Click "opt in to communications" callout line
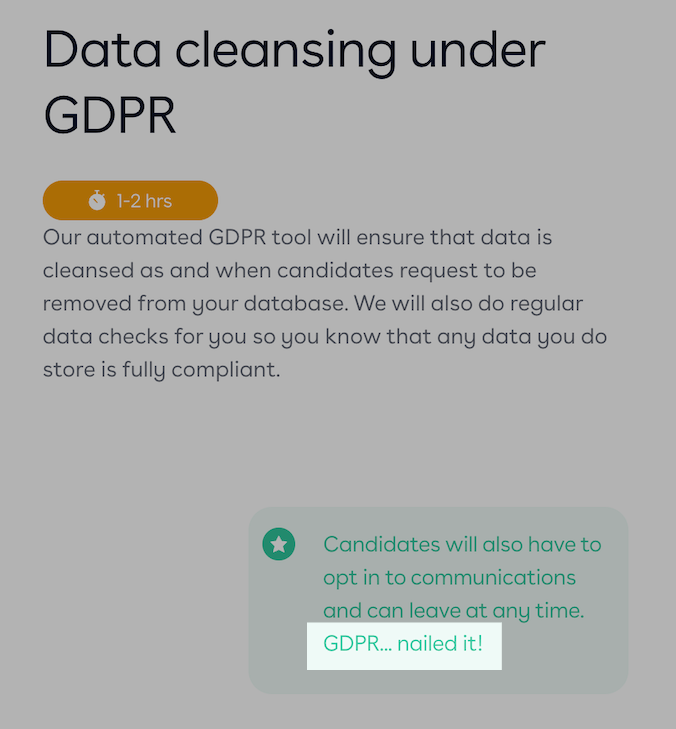The image size is (676, 729). [x=450, y=578]
